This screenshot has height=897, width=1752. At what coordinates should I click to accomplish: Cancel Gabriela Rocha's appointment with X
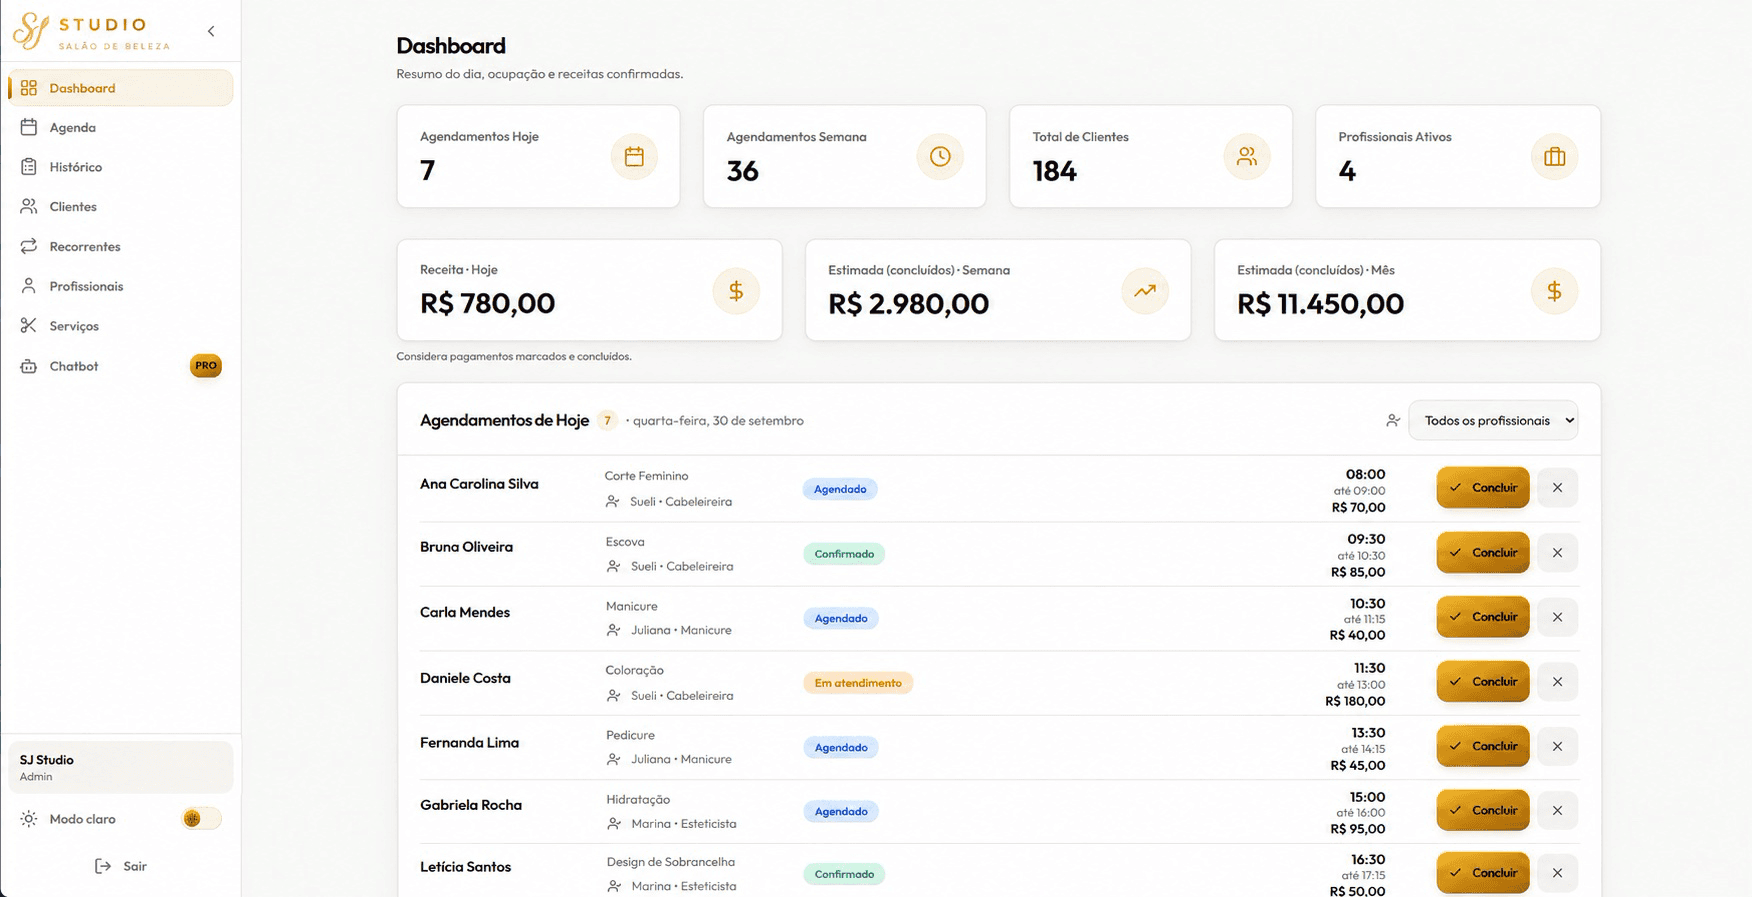pos(1557,810)
